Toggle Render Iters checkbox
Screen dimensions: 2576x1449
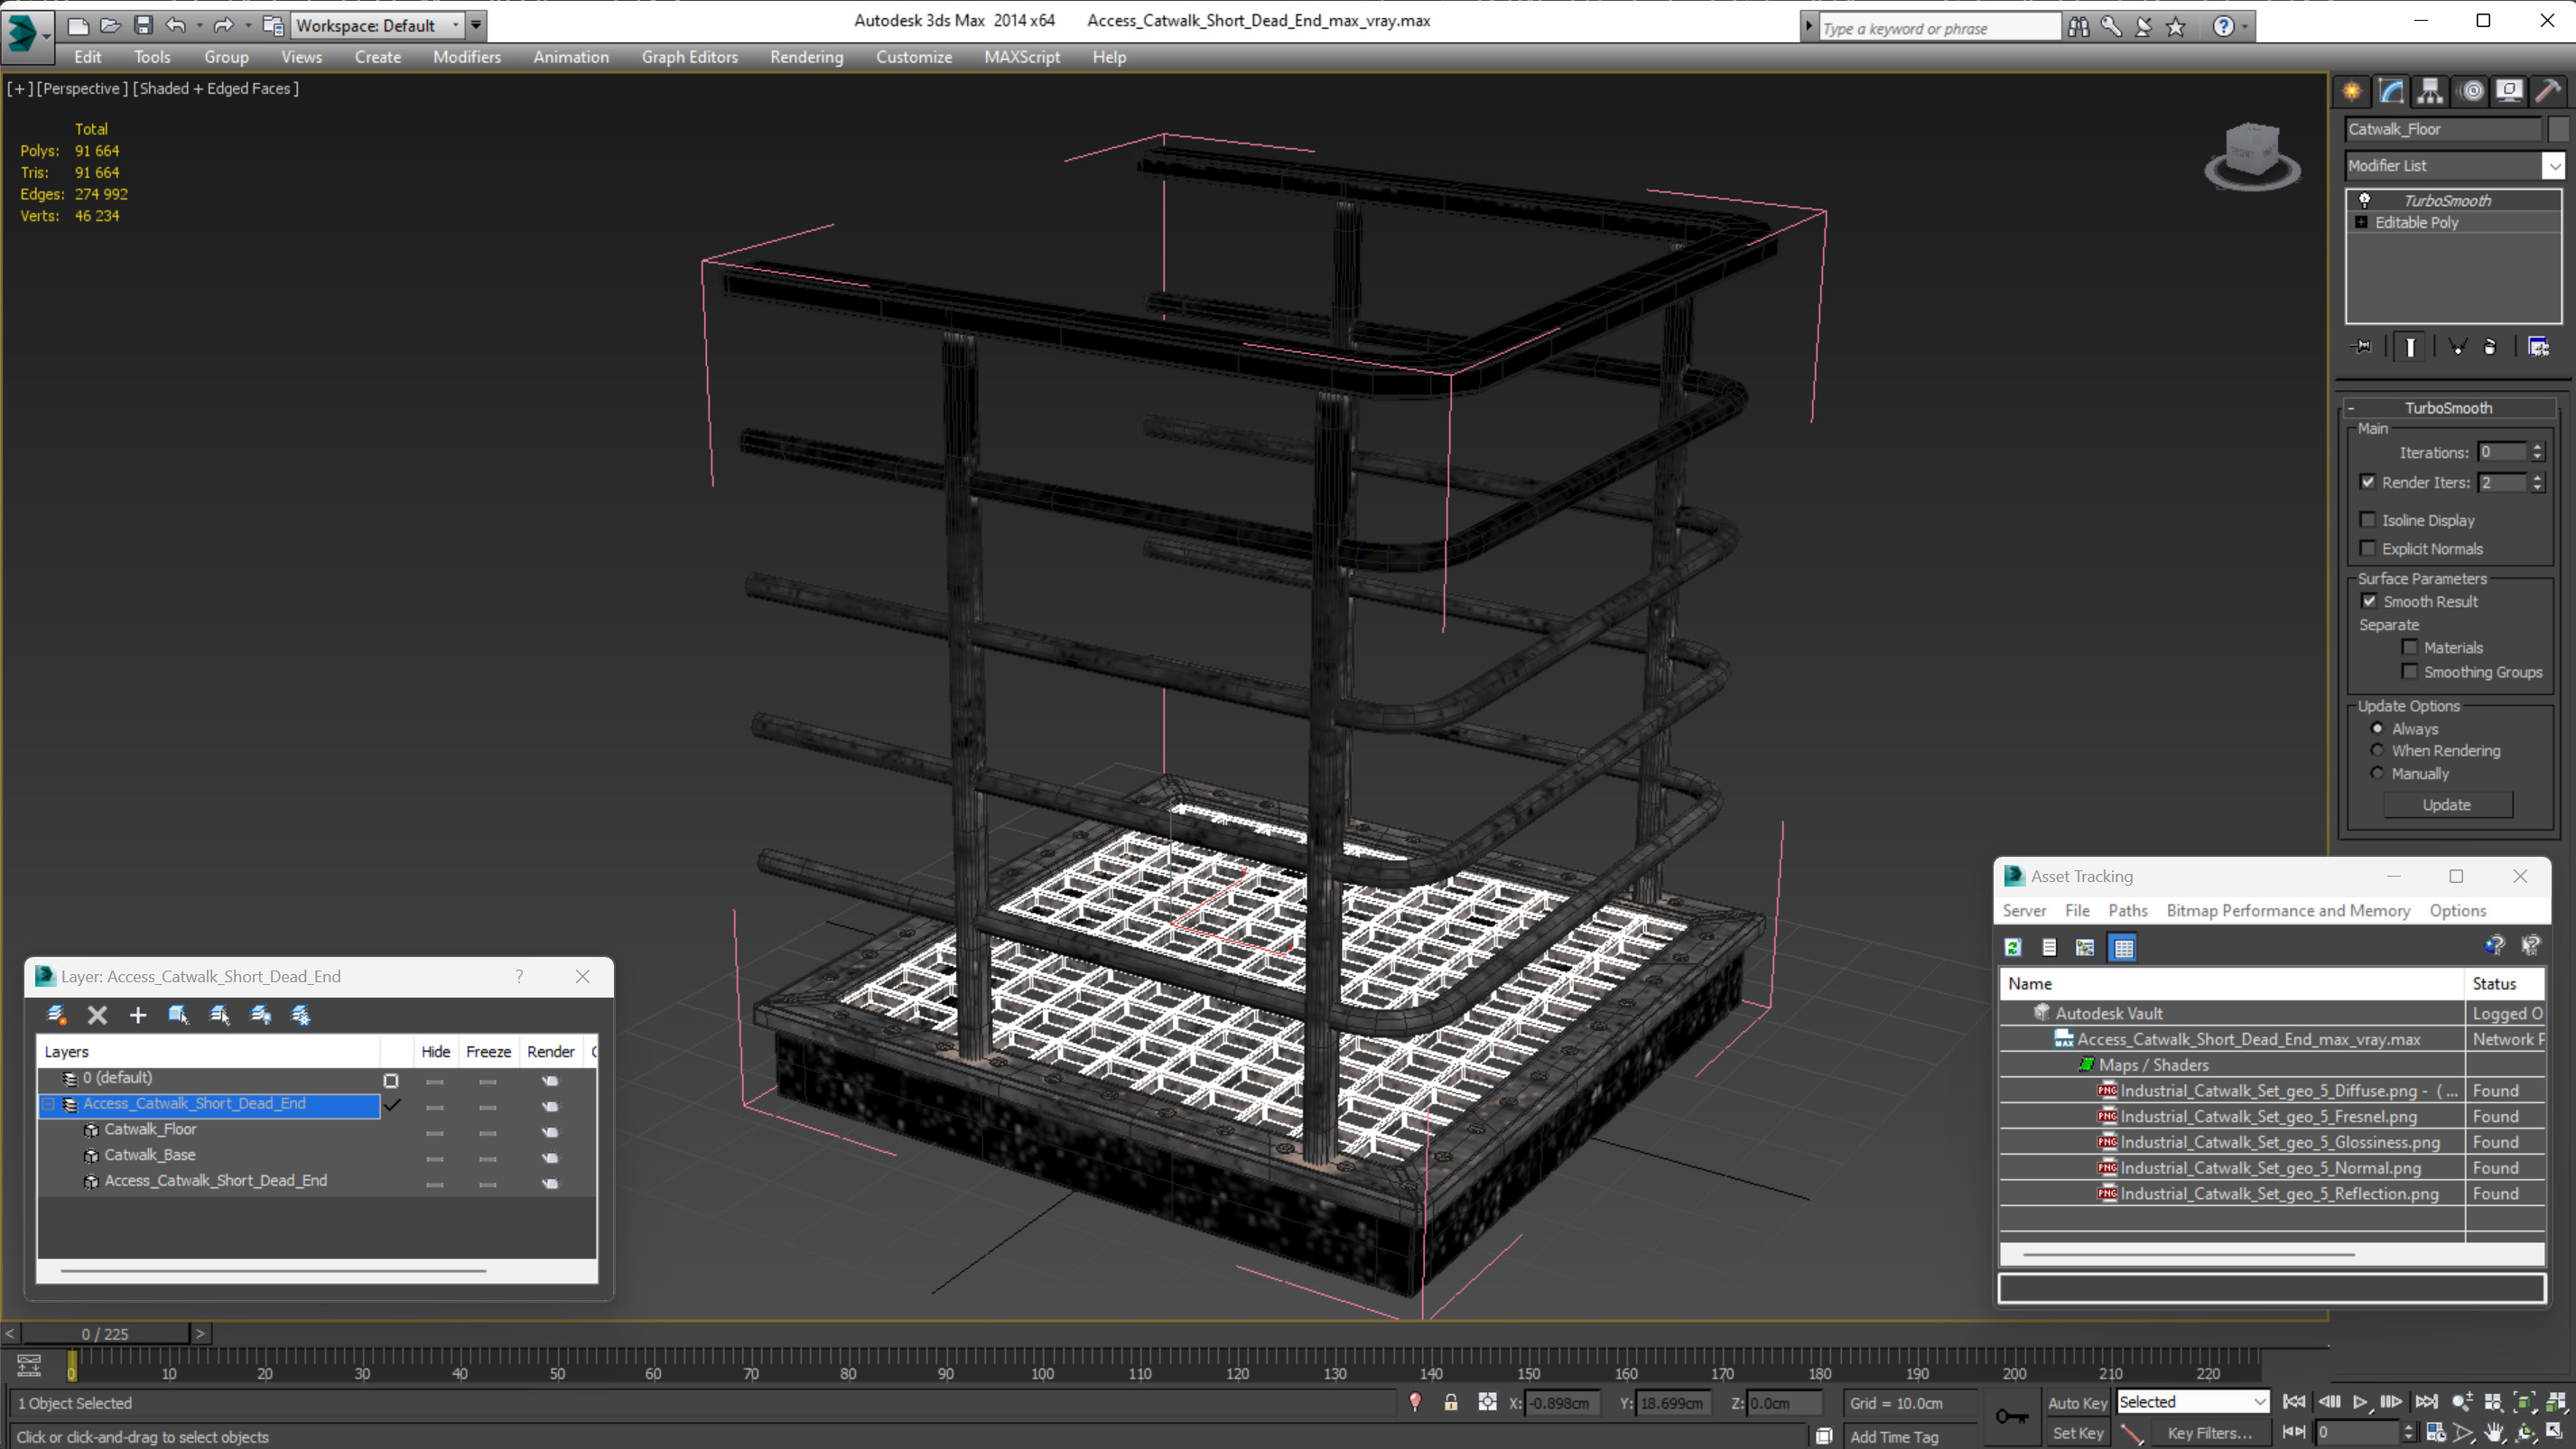coord(2368,482)
